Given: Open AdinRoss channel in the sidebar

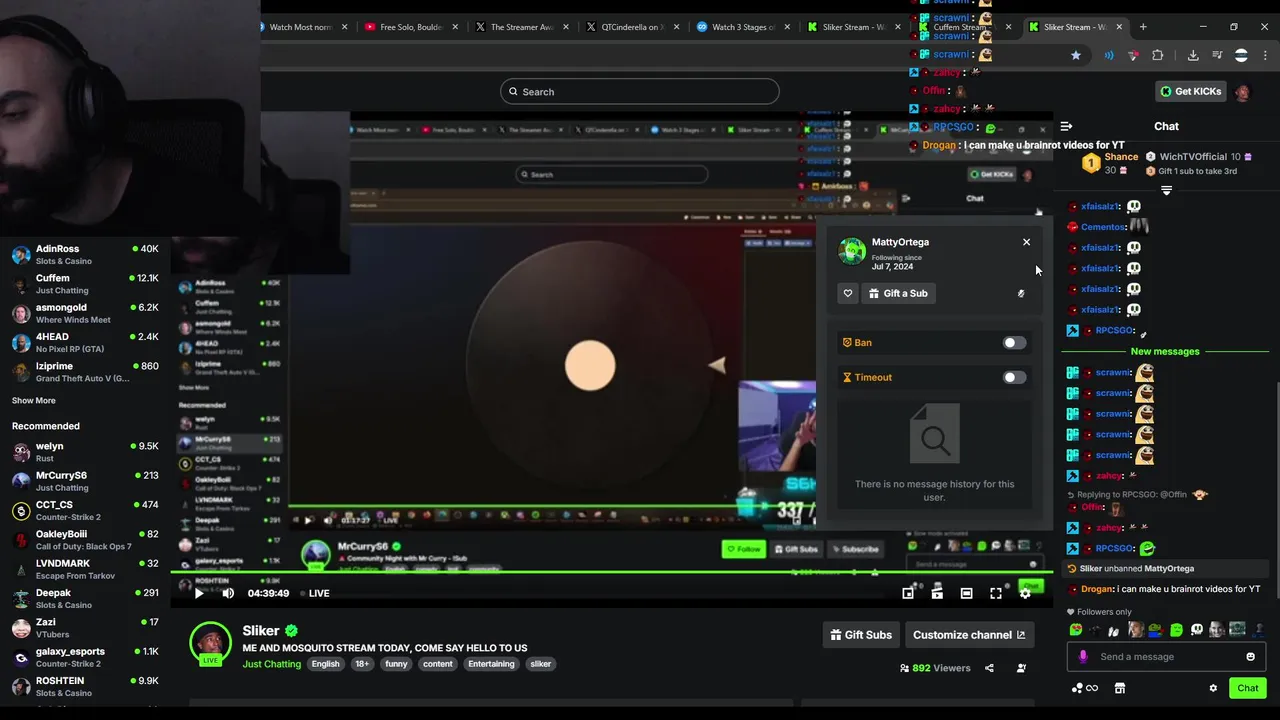Looking at the screenshot, I should pyautogui.click(x=85, y=255).
